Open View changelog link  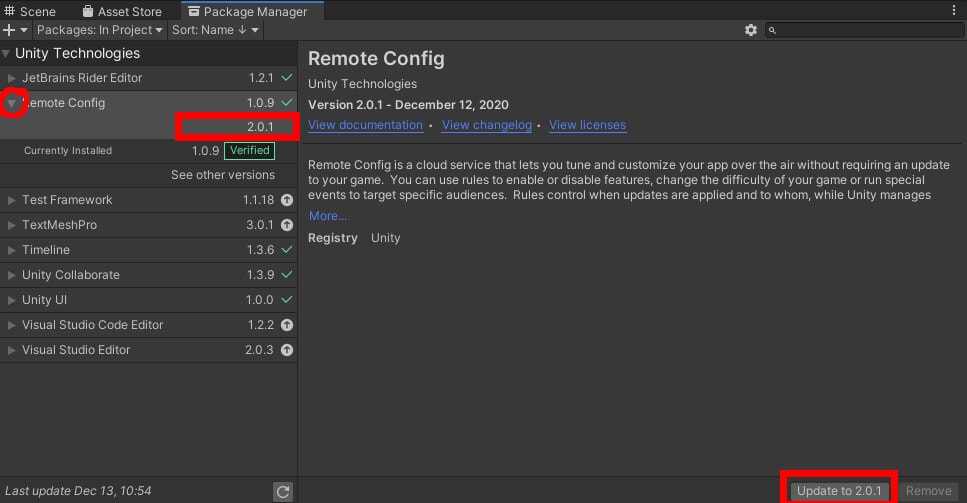pos(487,125)
